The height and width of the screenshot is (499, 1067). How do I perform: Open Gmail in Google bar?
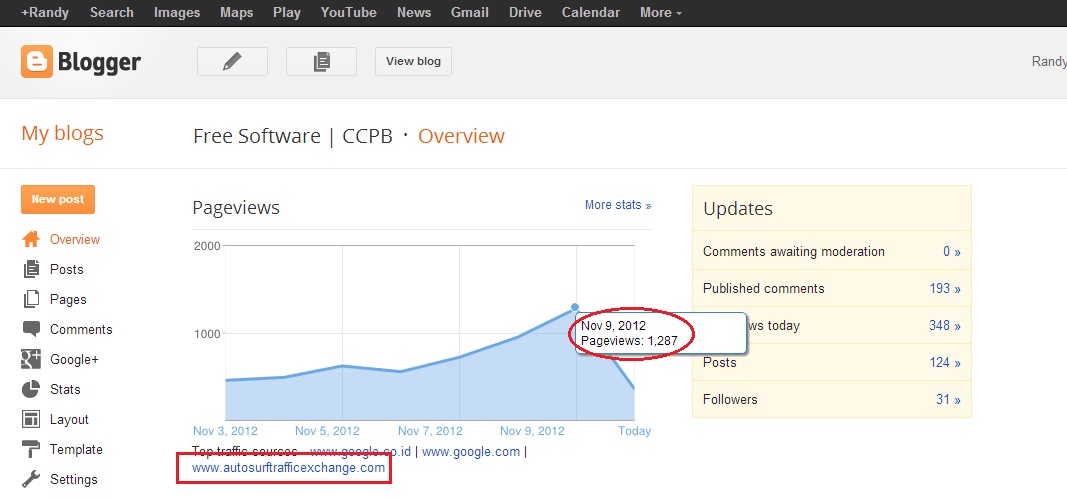click(470, 12)
